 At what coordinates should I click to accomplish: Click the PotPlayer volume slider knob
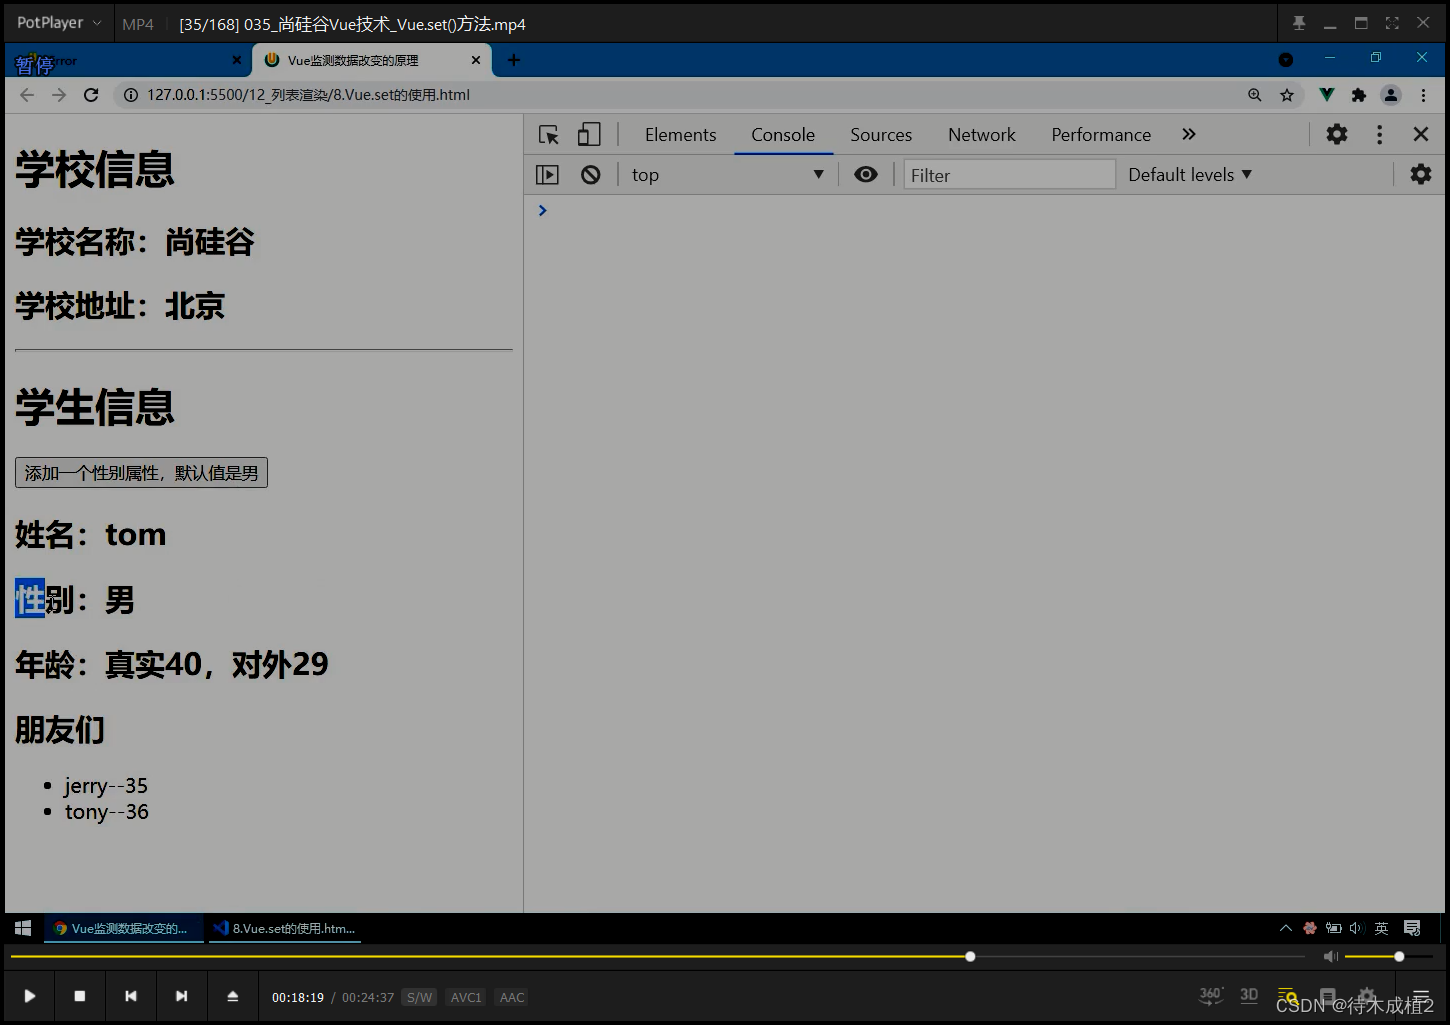pyautogui.click(x=1399, y=957)
